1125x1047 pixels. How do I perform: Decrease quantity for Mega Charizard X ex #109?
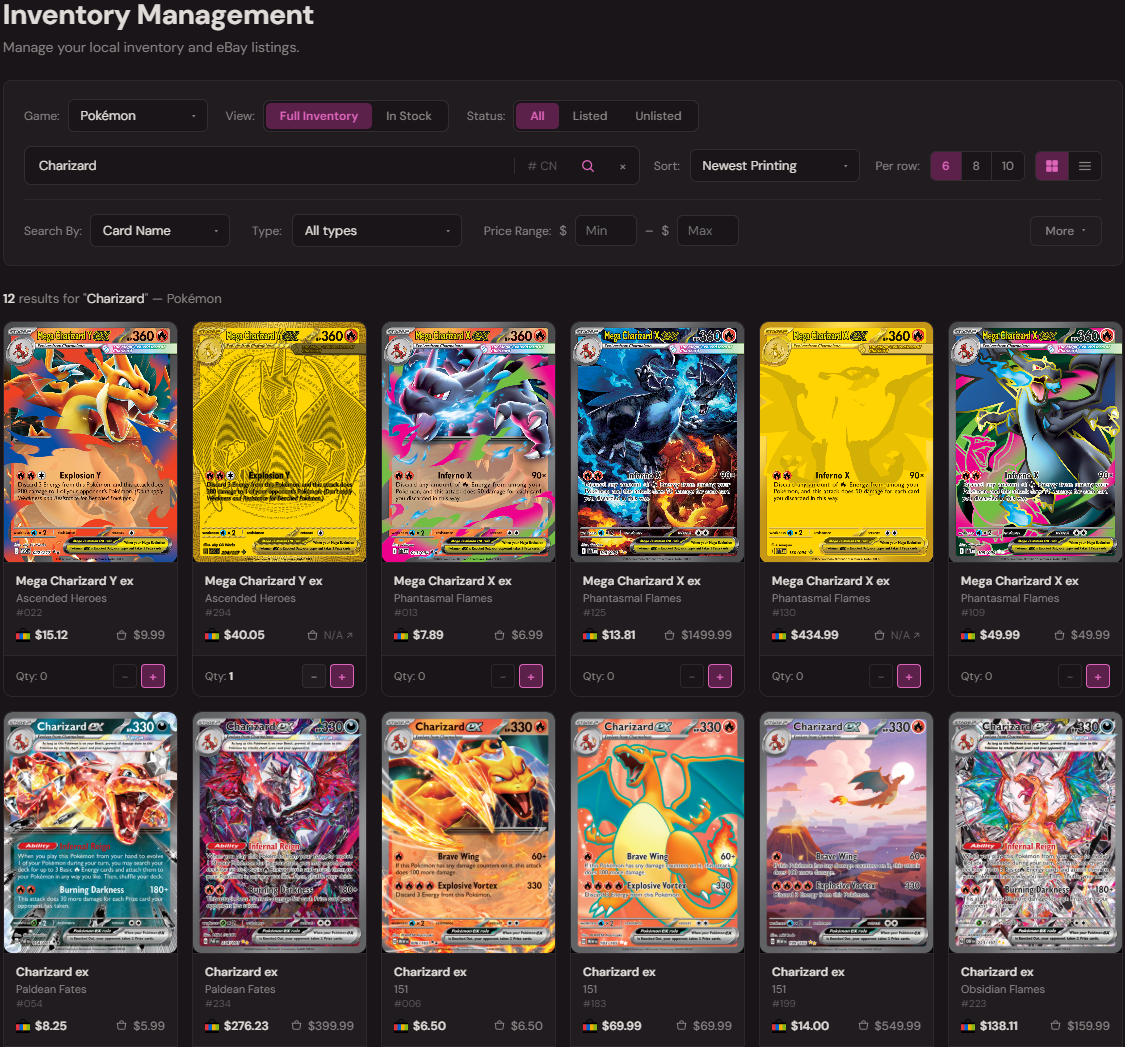click(1070, 676)
